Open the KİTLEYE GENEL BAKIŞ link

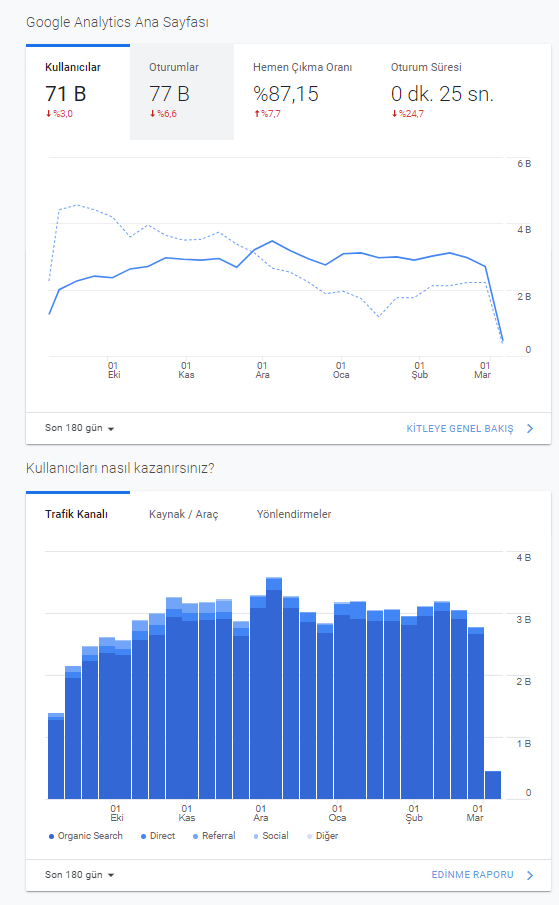click(x=460, y=429)
